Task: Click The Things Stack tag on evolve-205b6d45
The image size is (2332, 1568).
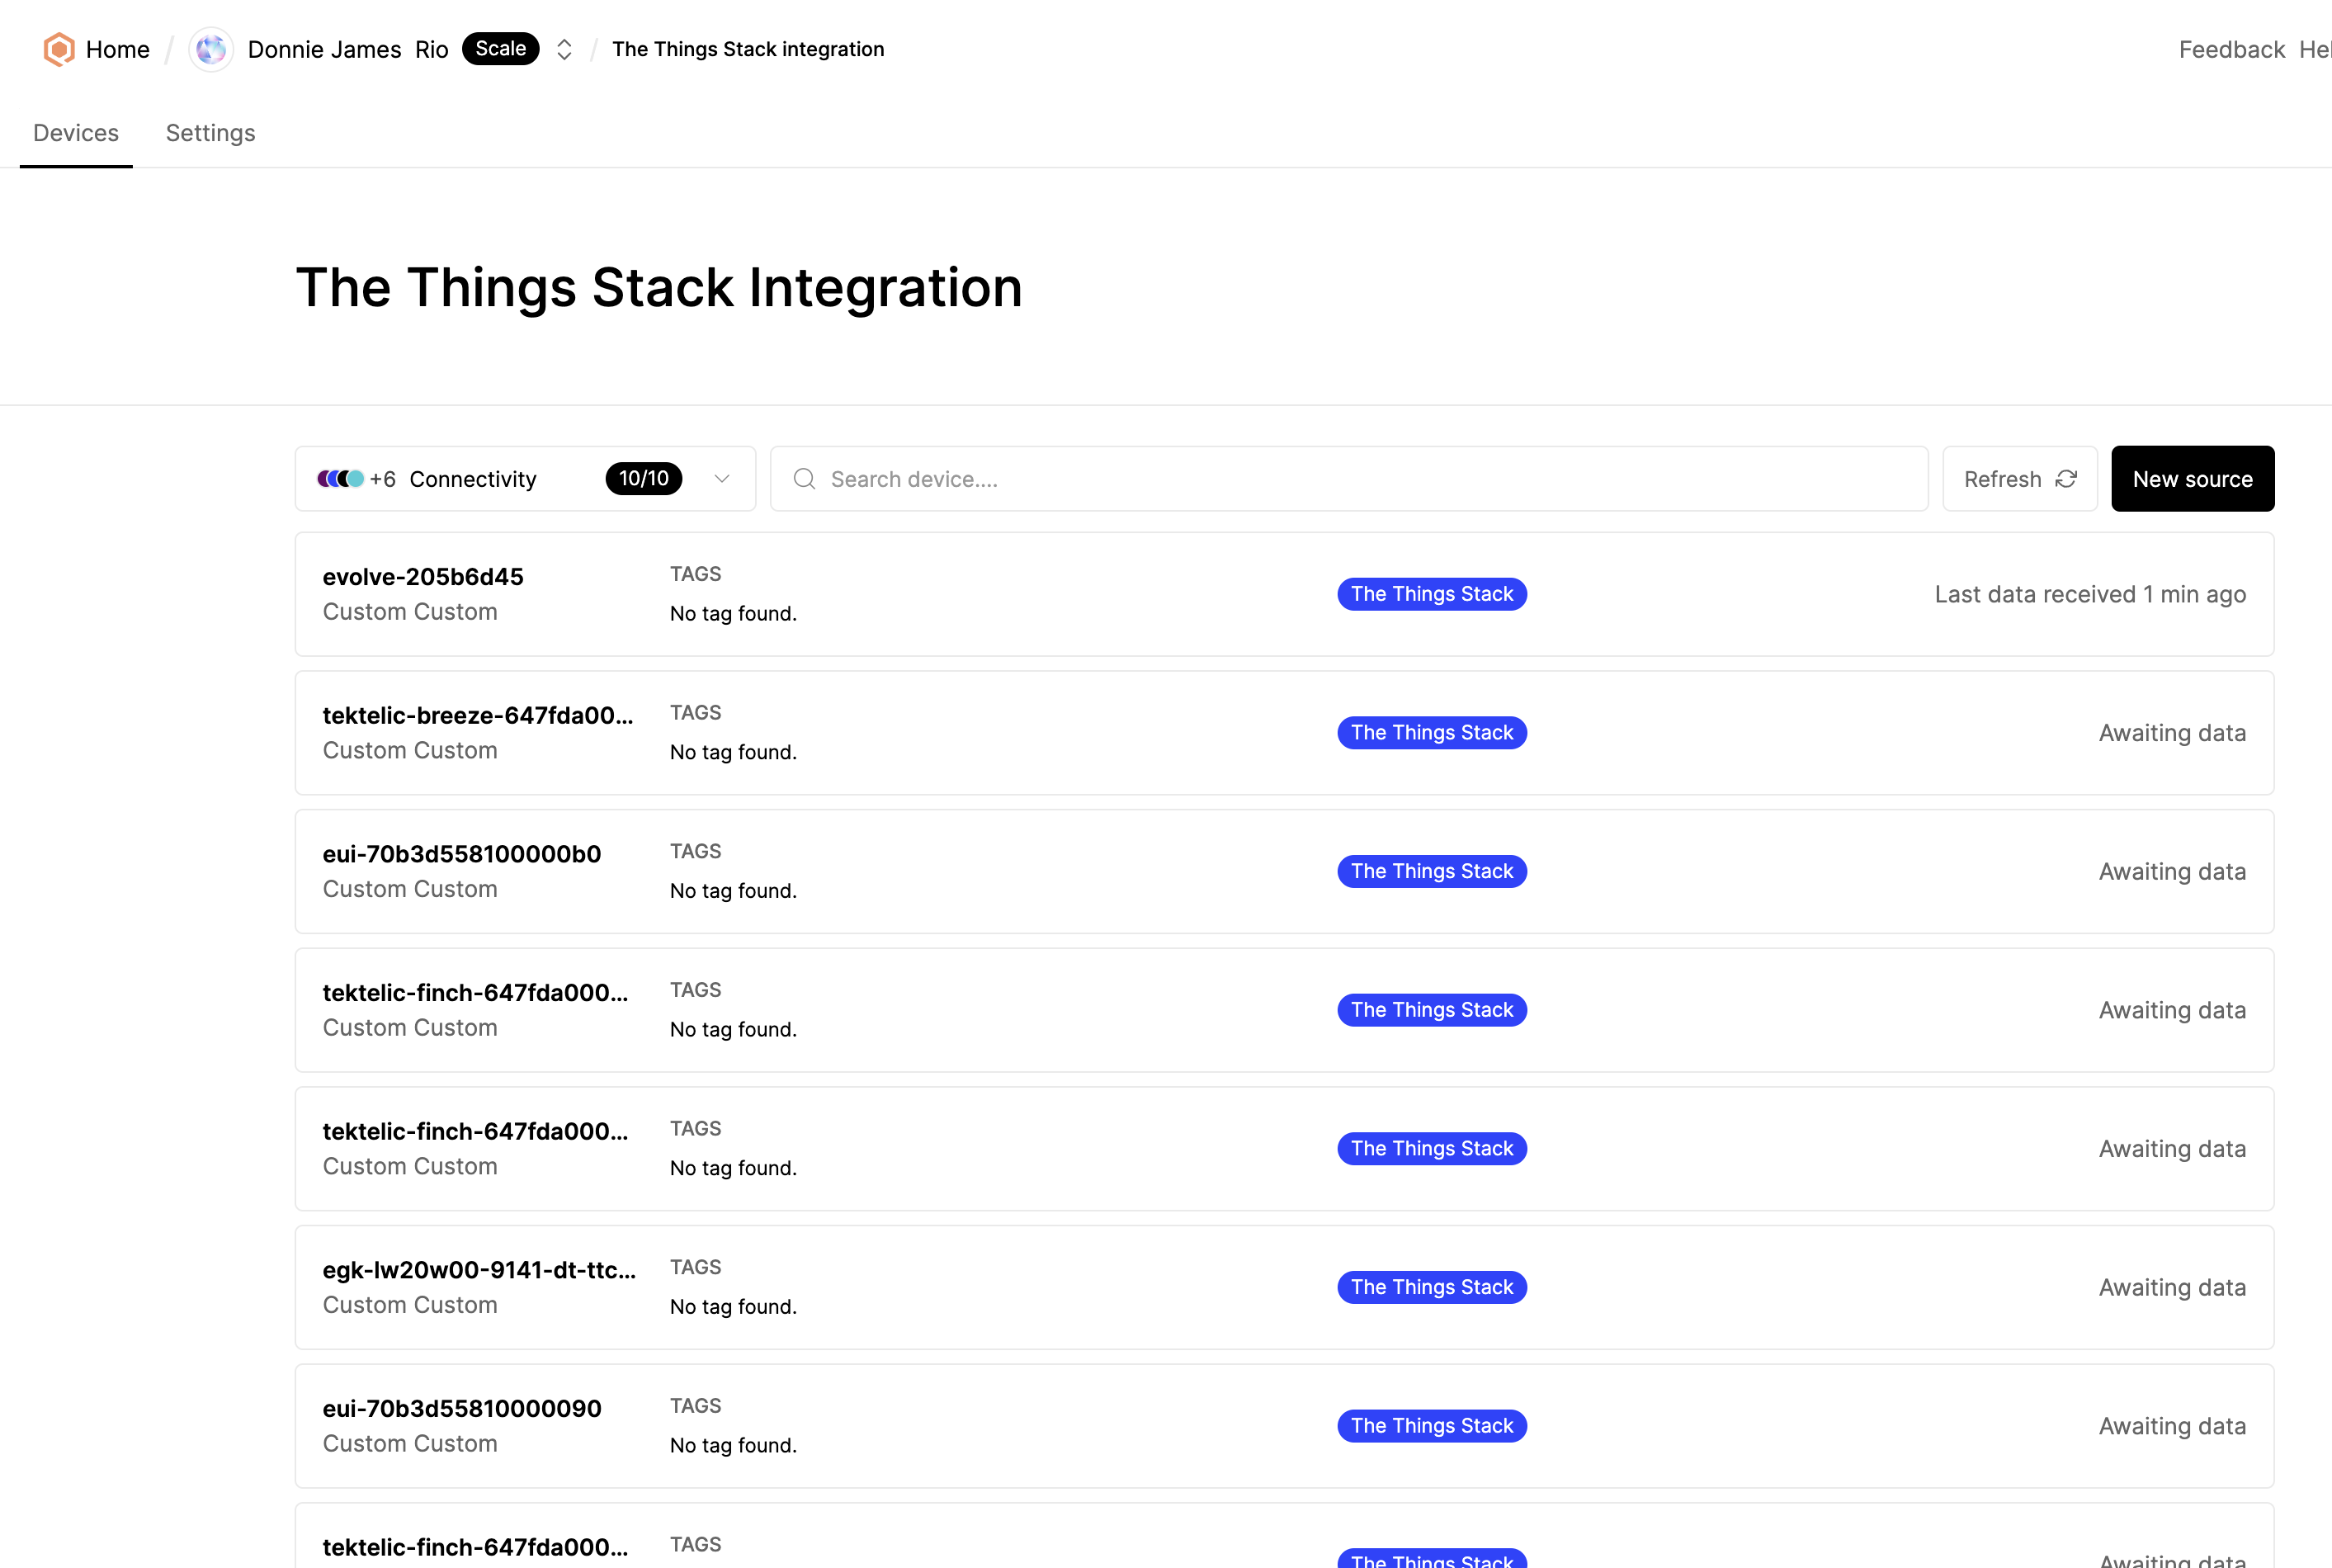Action: click(x=1431, y=593)
